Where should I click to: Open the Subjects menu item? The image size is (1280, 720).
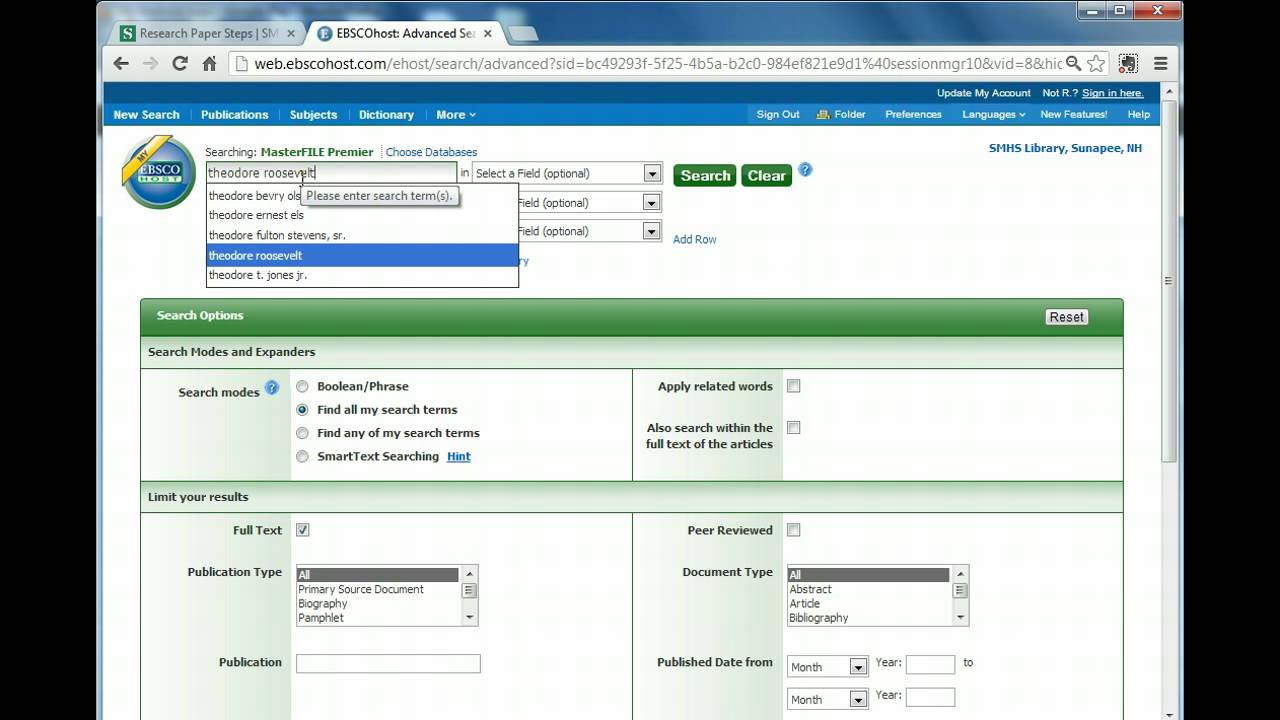click(313, 115)
